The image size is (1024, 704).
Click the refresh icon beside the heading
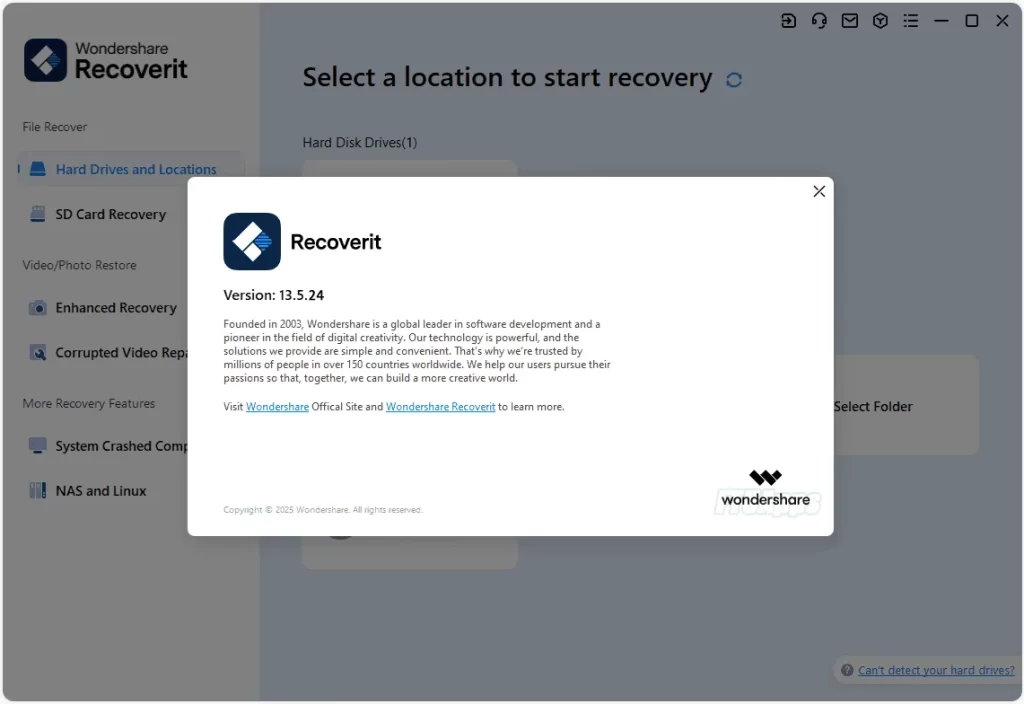click(734, 80)
